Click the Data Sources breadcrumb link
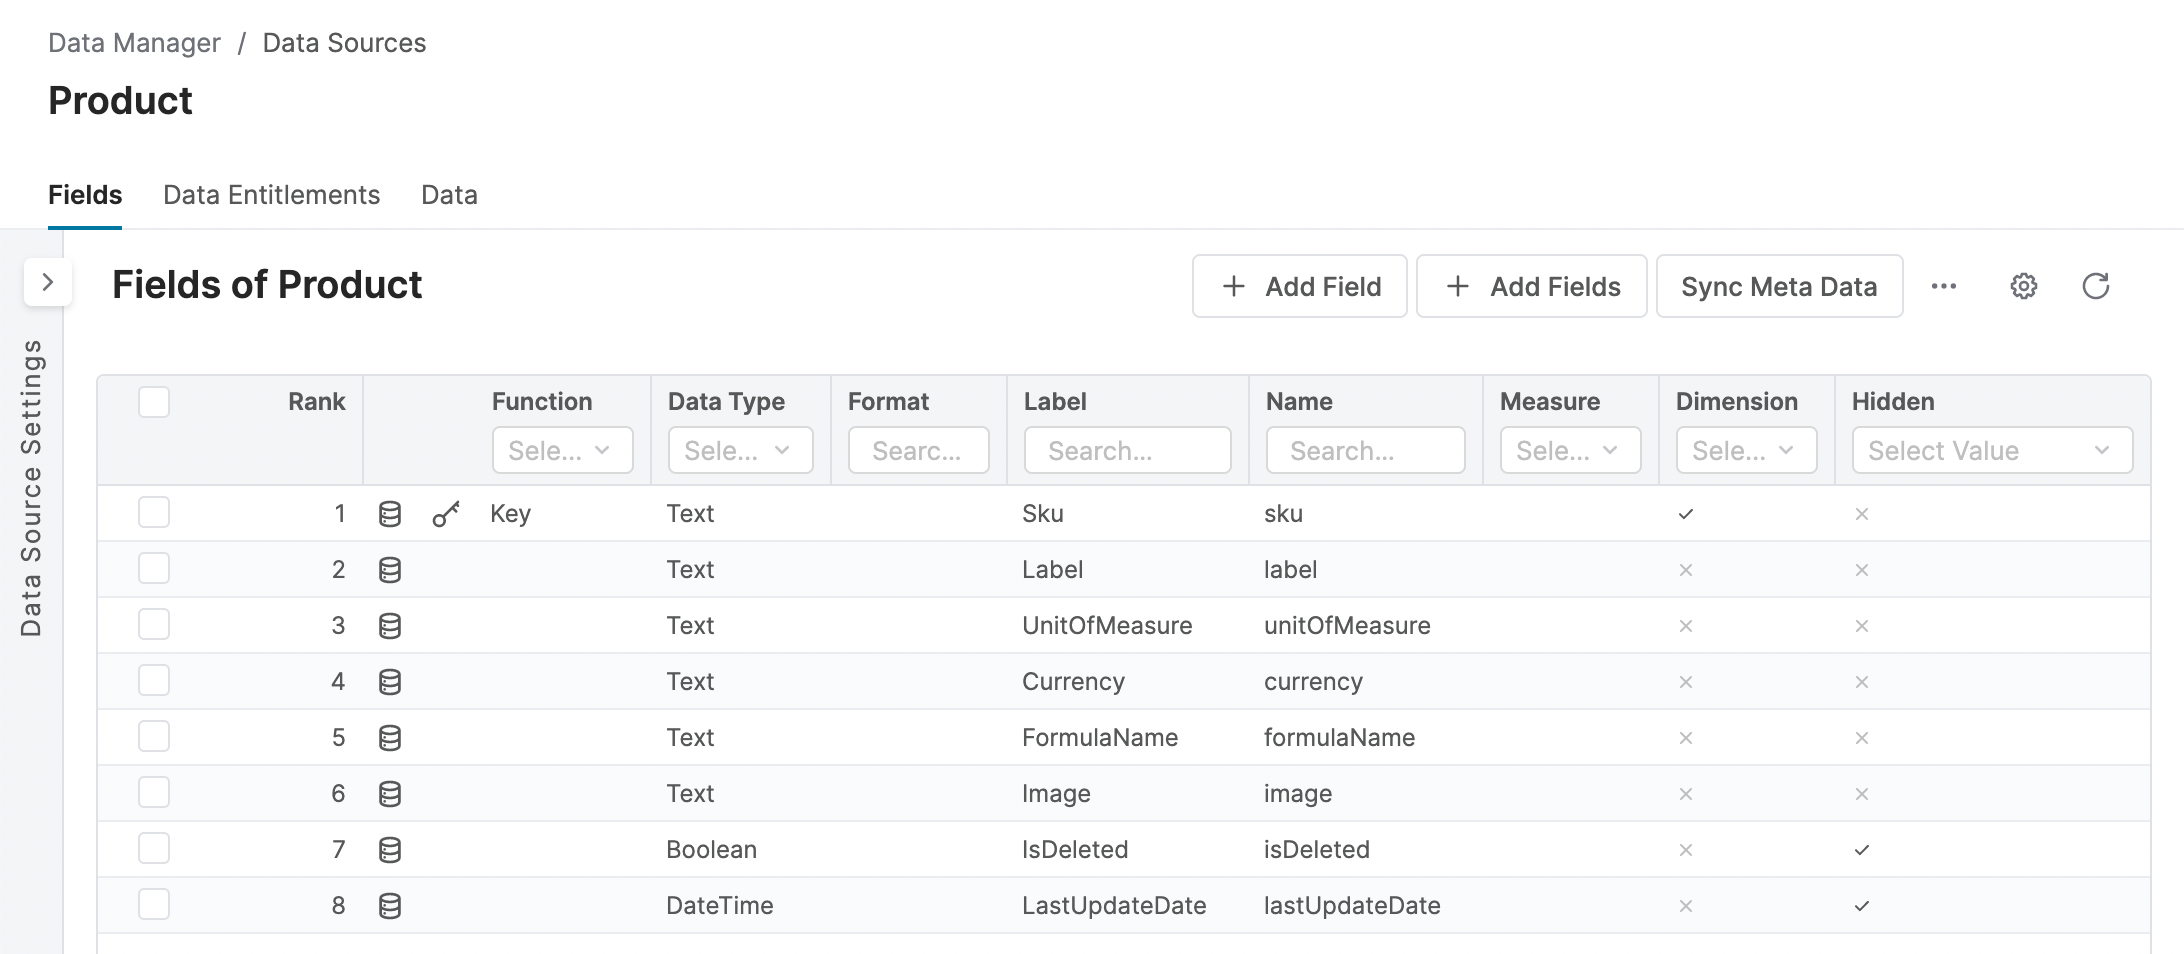The width and height of the screenshot is (2184, 954). click(342, 42)
